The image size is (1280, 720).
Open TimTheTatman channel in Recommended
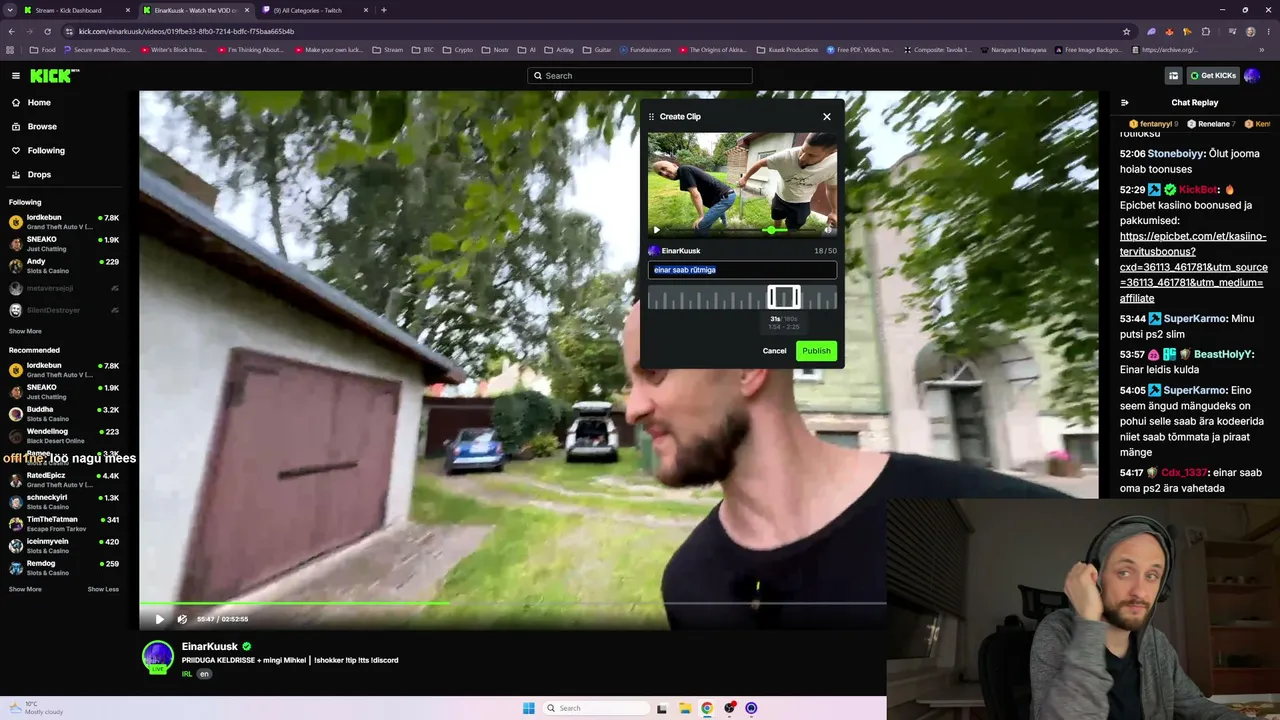click(x=64, y=523)
